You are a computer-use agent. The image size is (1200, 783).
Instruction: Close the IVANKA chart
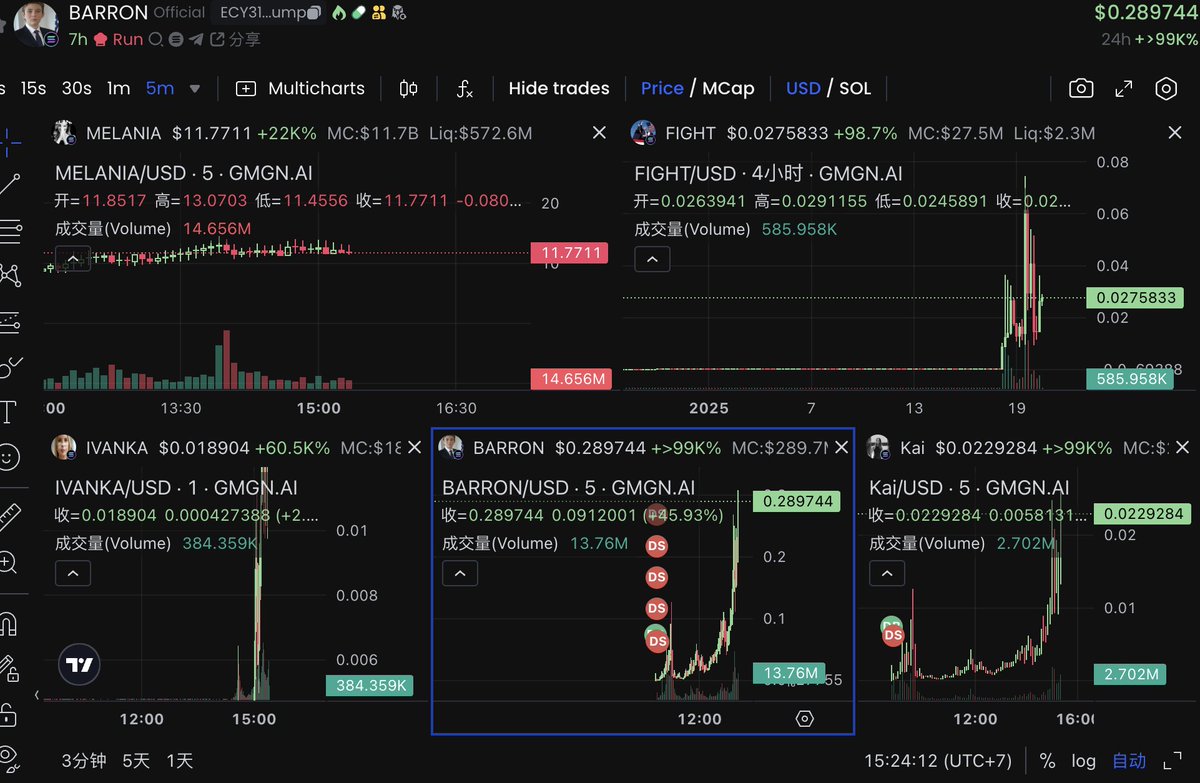tap(413, 448)
